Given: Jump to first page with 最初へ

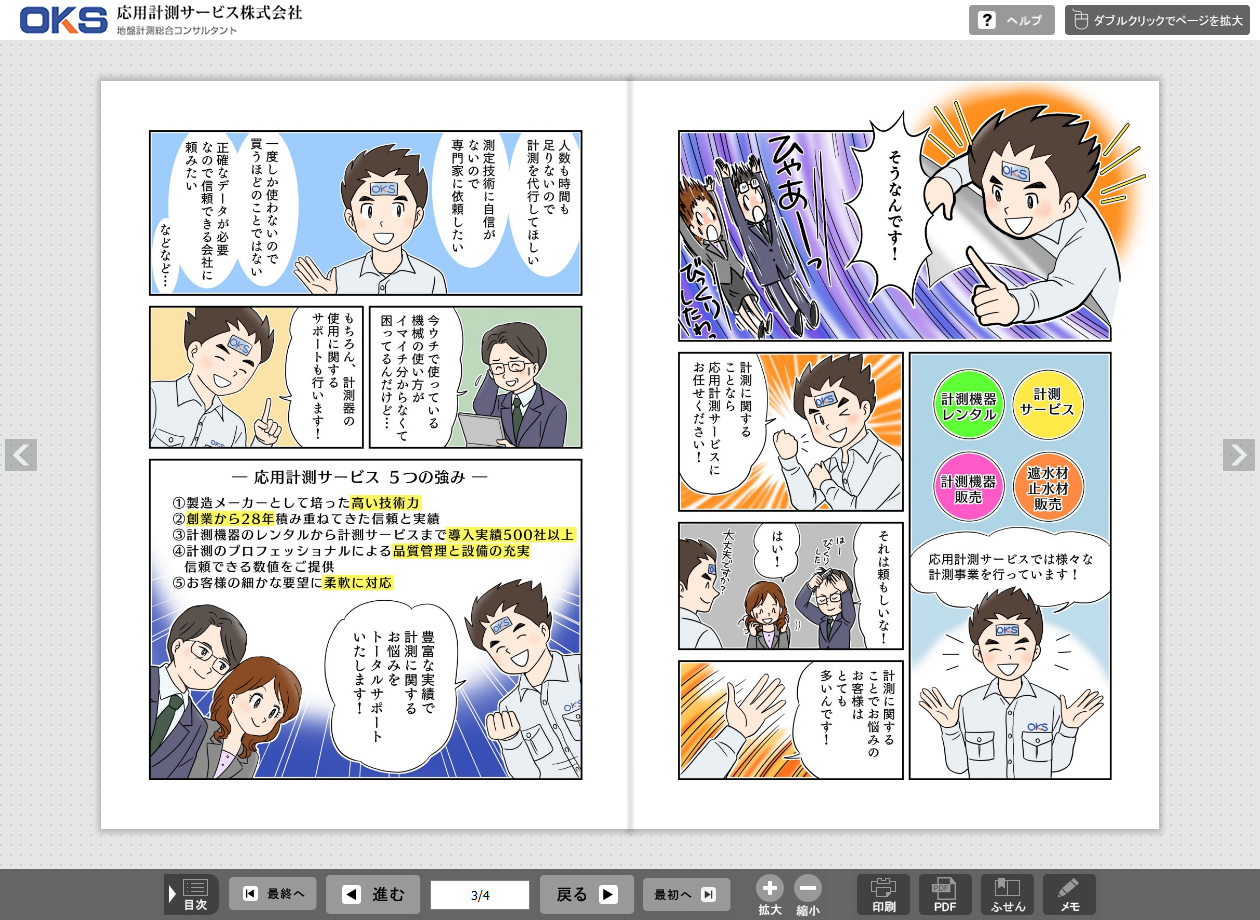Looking at the screenshot, I should point(686,894).
